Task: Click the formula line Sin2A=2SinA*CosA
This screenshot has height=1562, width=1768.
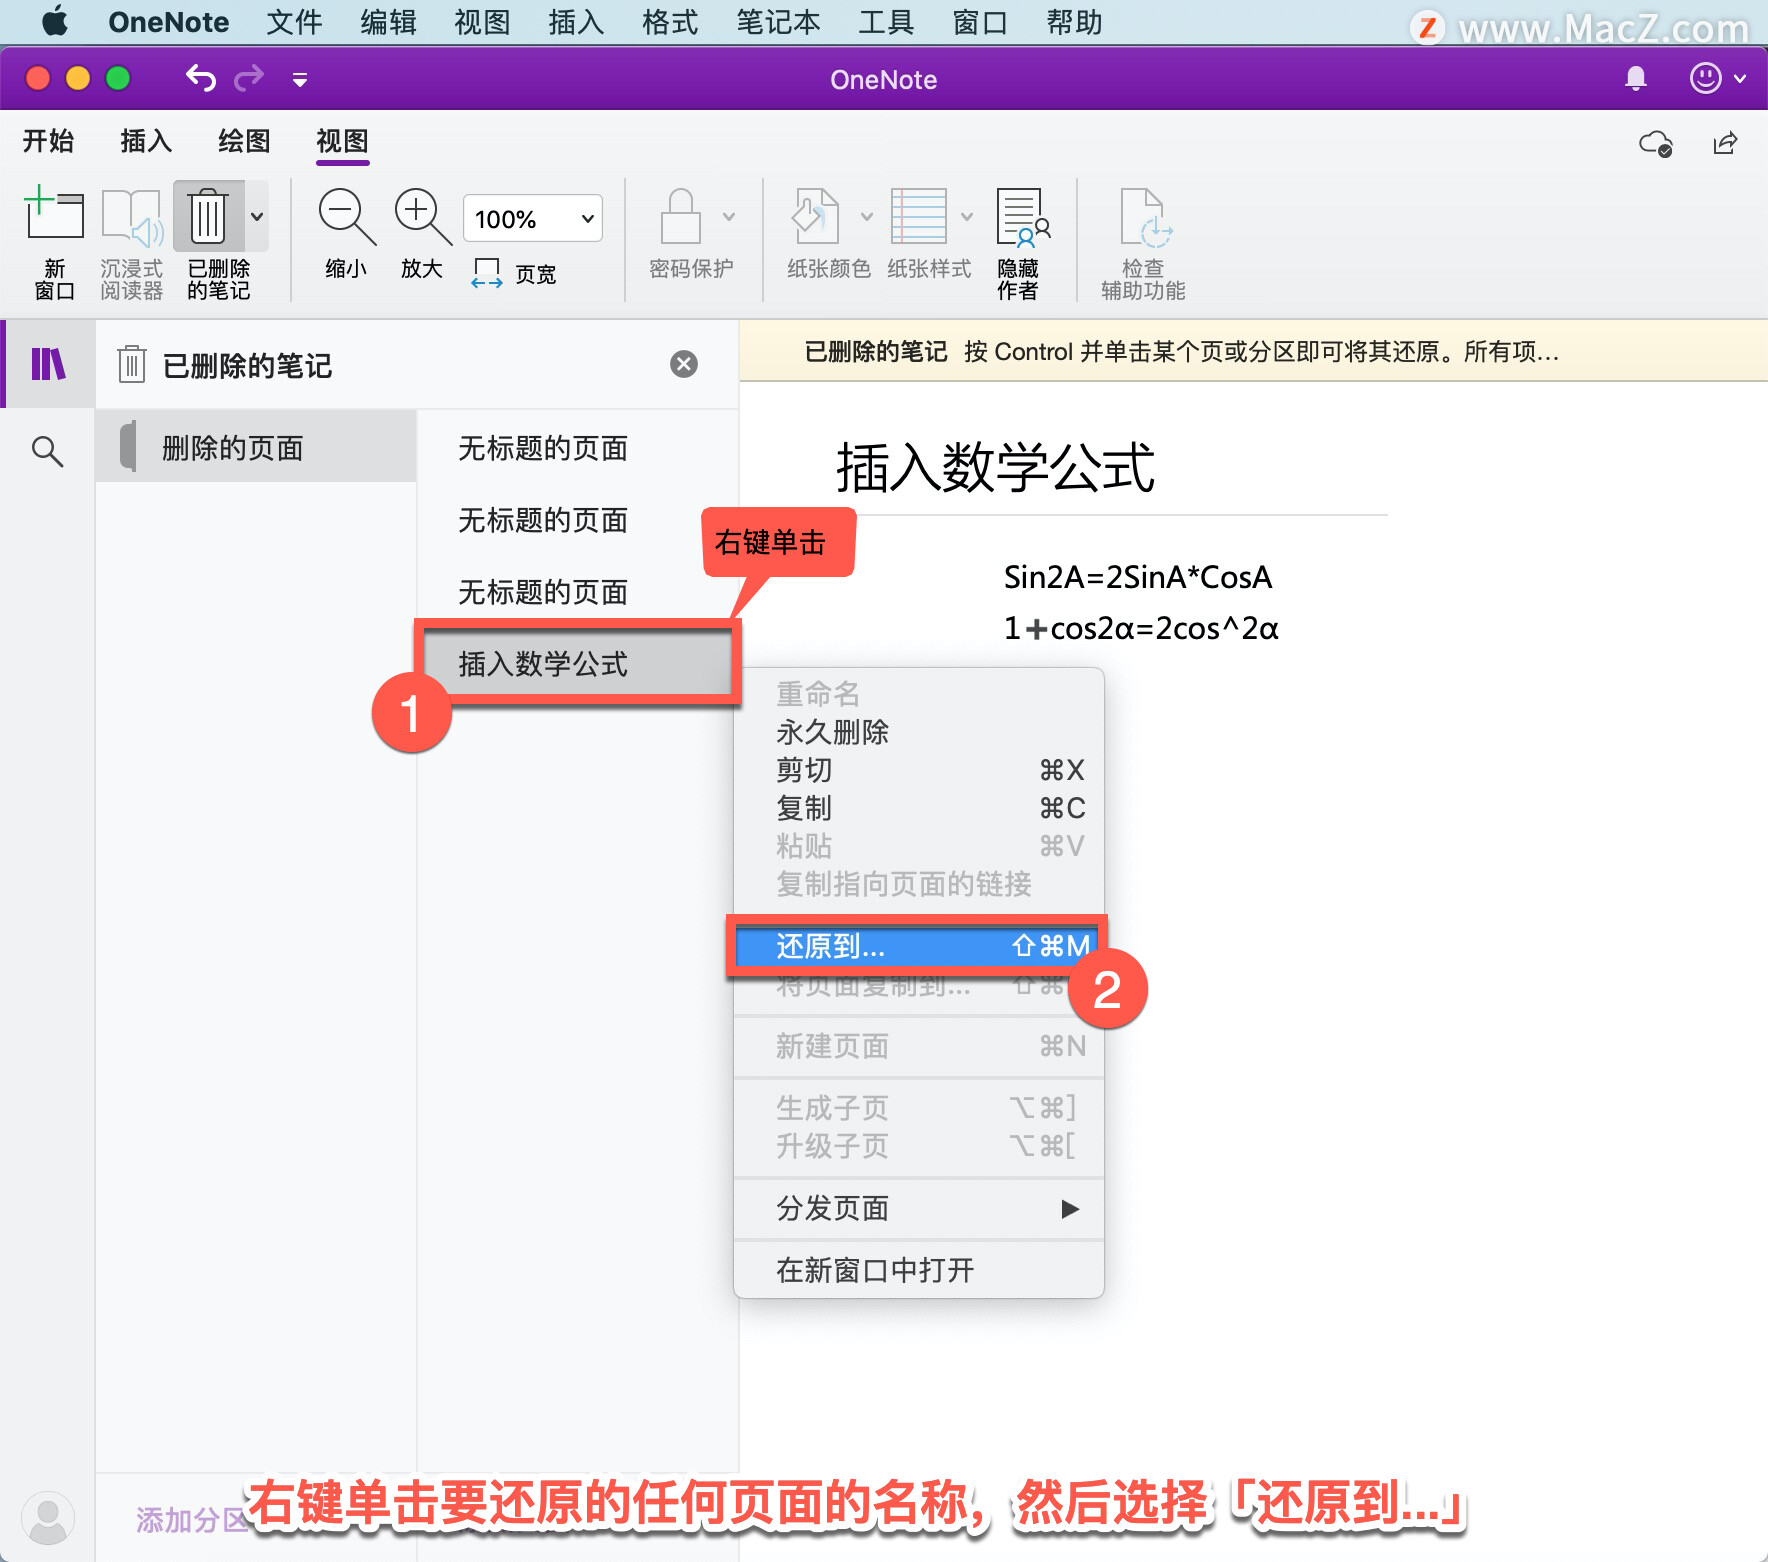Action: 1137,577
